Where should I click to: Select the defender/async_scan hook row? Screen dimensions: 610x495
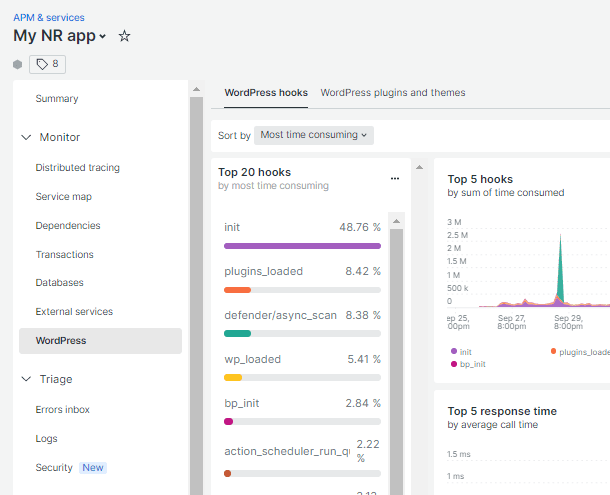tap(302, 323)
